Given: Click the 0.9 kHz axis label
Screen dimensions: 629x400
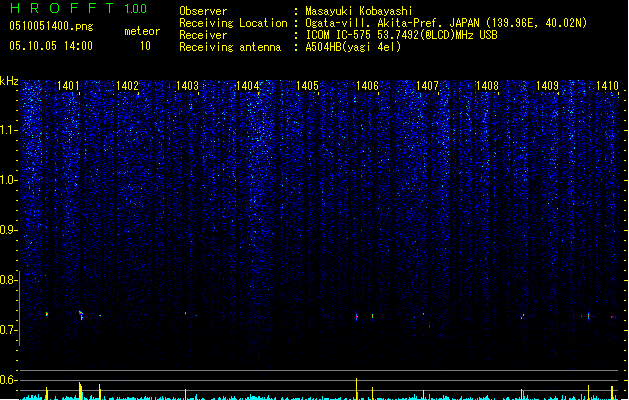Looking at the screenshot, I should [8, 230].
